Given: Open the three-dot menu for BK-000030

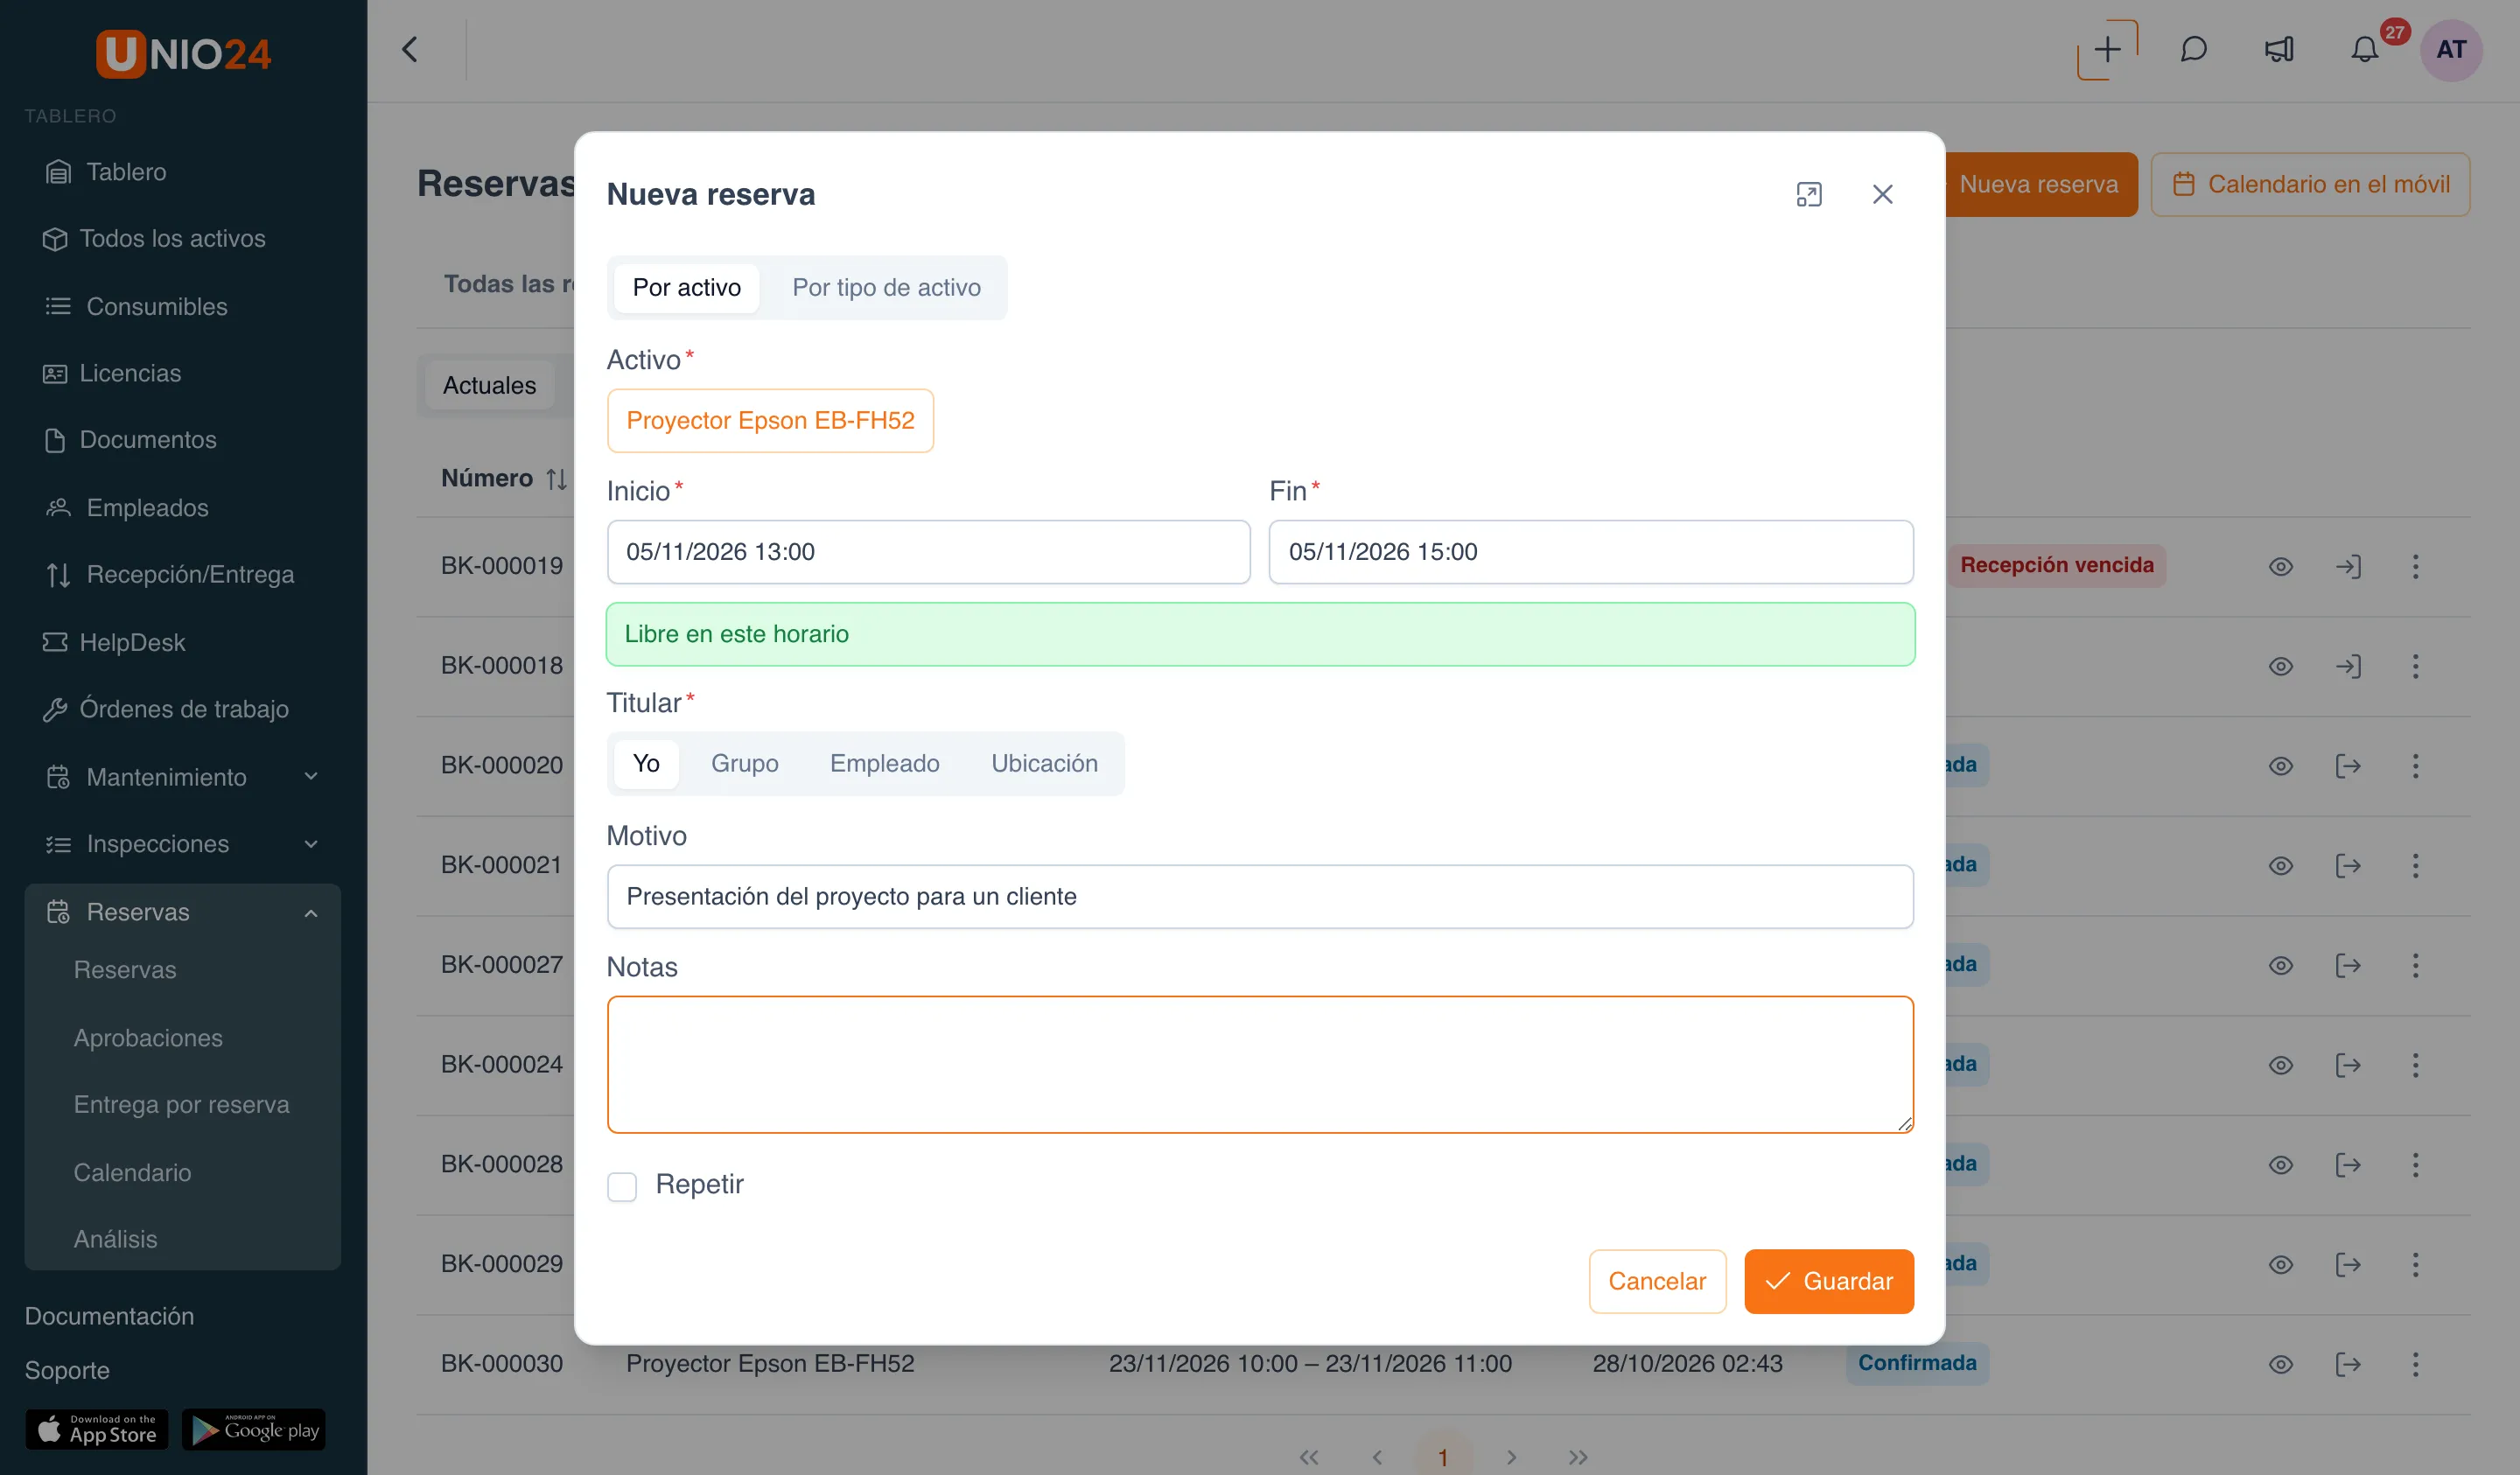Looking at the screenshot, I should pos(2415,1364).
